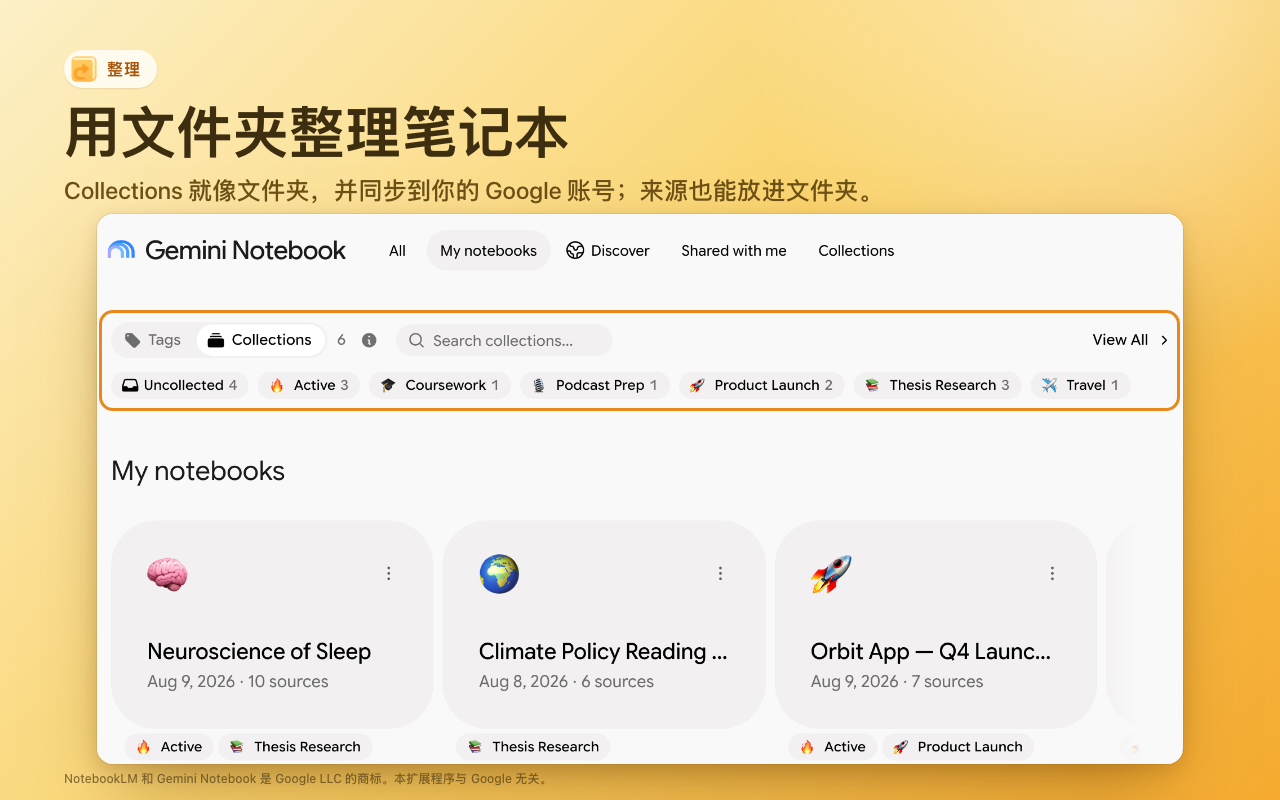Open the Neuroscience of Sleep notebook title

[259, 652]
